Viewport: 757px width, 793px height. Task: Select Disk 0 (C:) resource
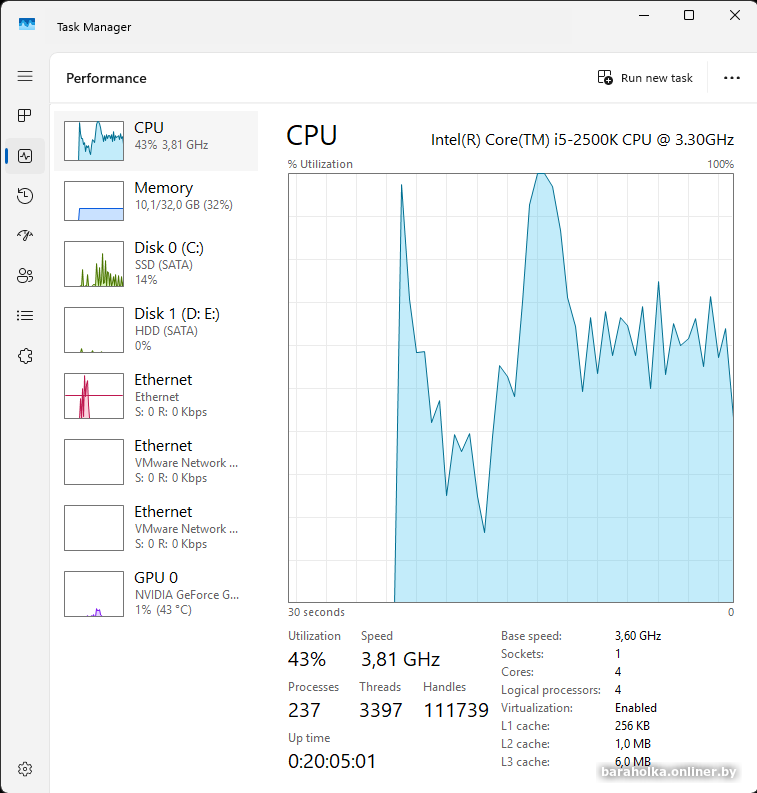(x=156, y=263)
